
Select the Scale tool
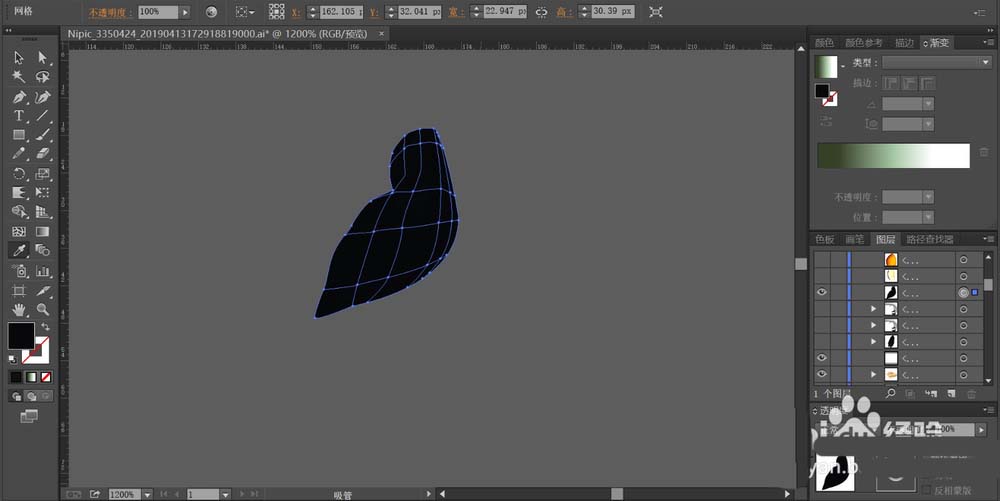point(42,173)
